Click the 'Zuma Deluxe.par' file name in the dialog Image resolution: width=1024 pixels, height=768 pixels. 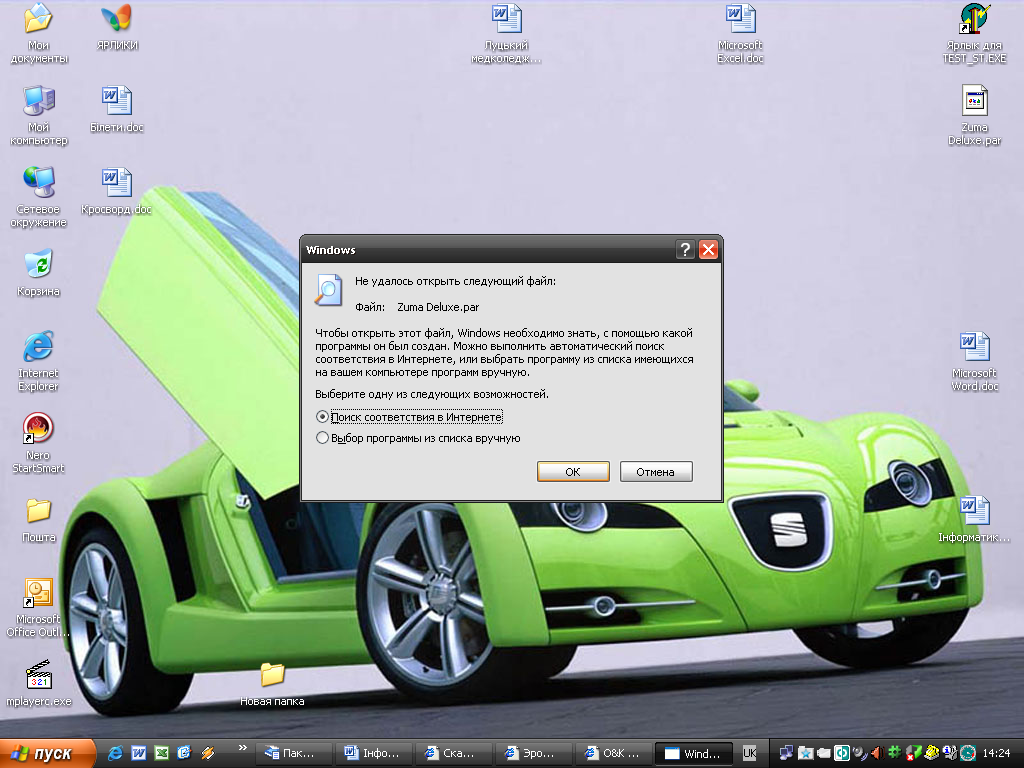tap(438, 307)
